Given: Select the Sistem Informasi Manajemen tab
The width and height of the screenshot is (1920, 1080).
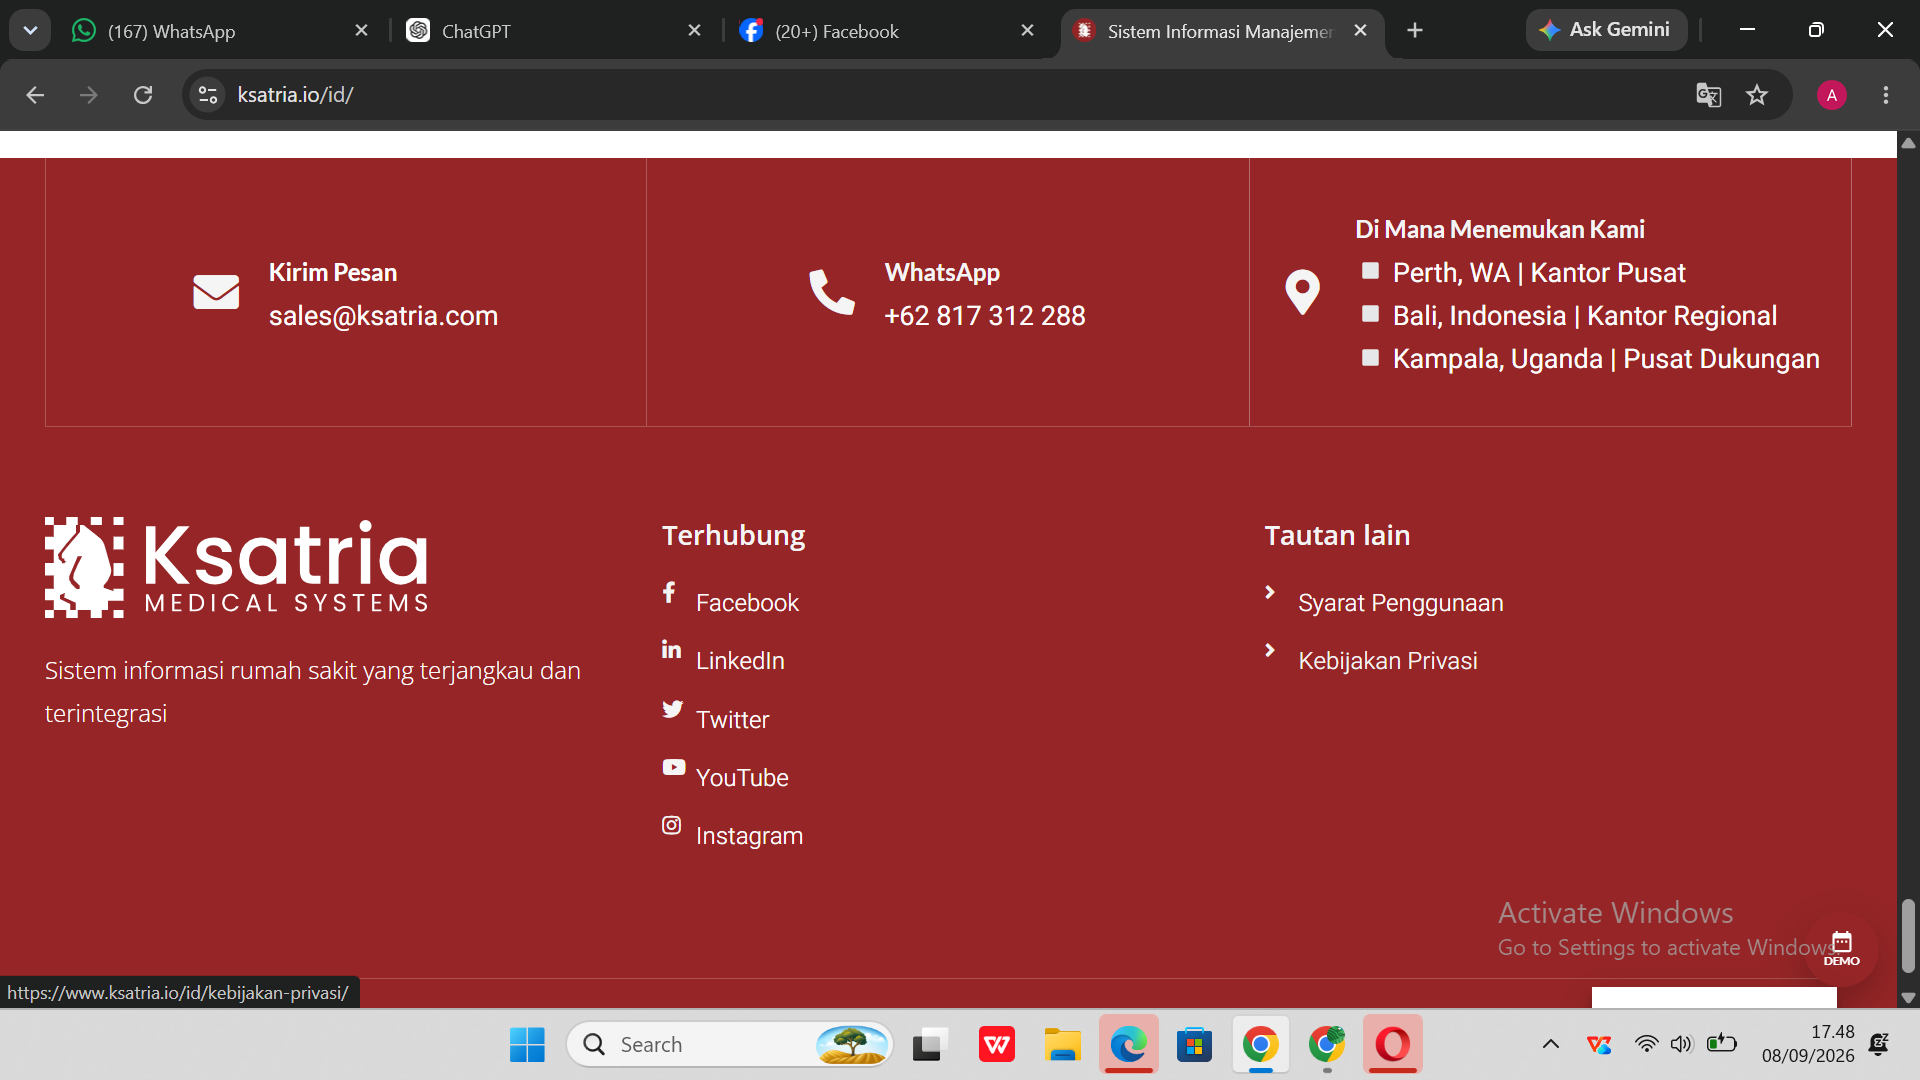Looking at the screenshot, I should (1221, 31).
